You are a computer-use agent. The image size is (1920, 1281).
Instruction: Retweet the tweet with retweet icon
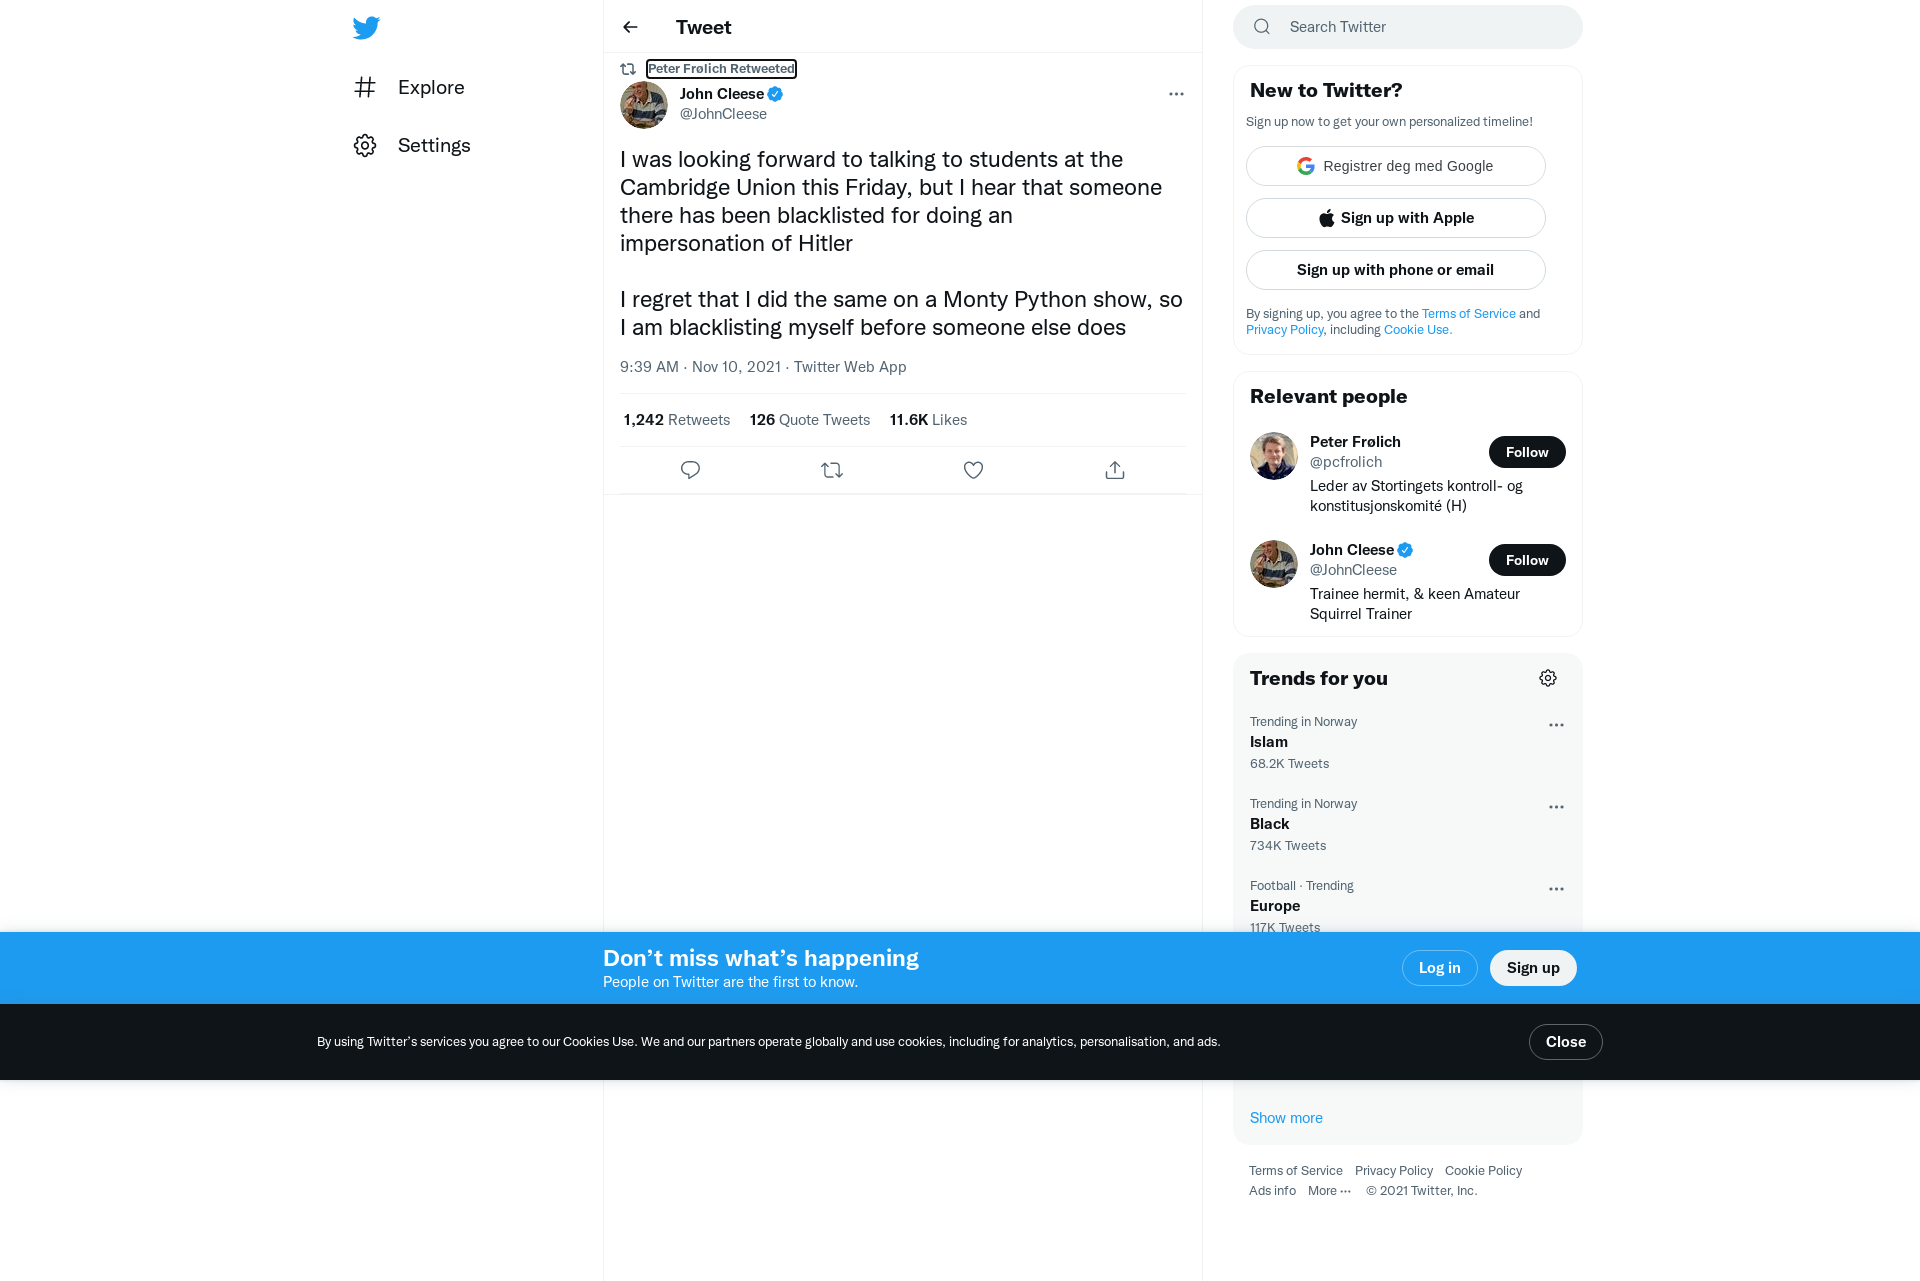832,470
